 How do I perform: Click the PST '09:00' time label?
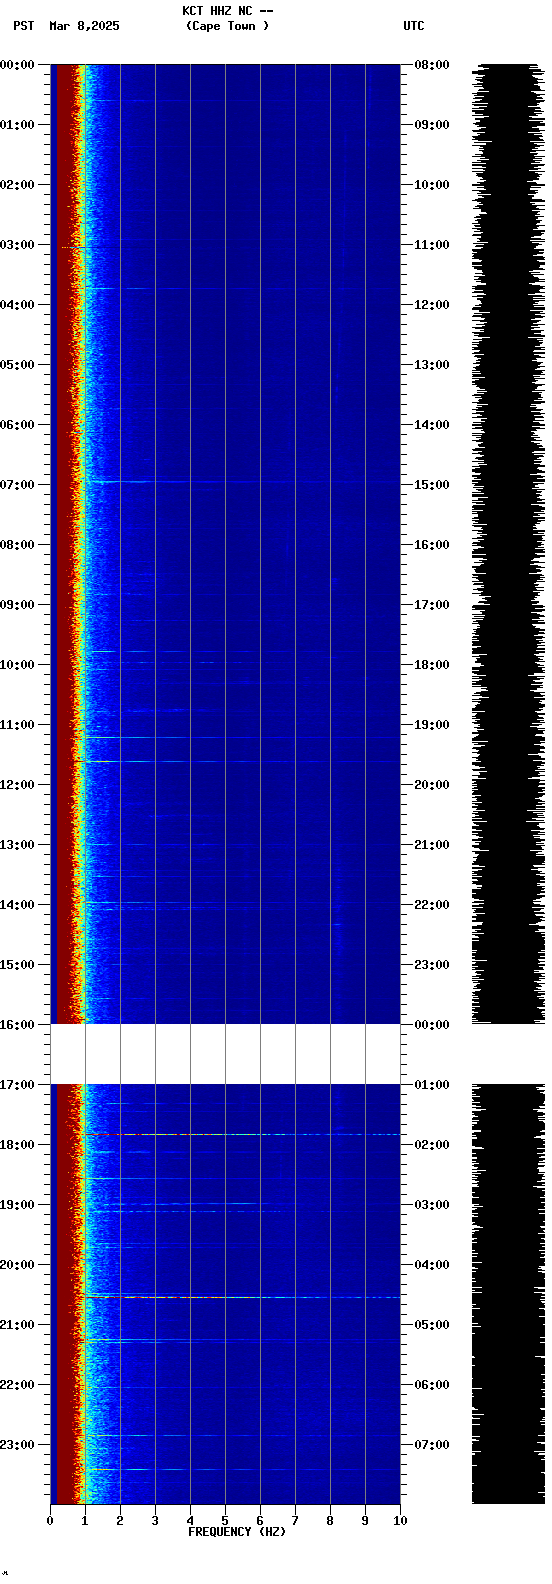pyautogui.click(x=17, y=605)
